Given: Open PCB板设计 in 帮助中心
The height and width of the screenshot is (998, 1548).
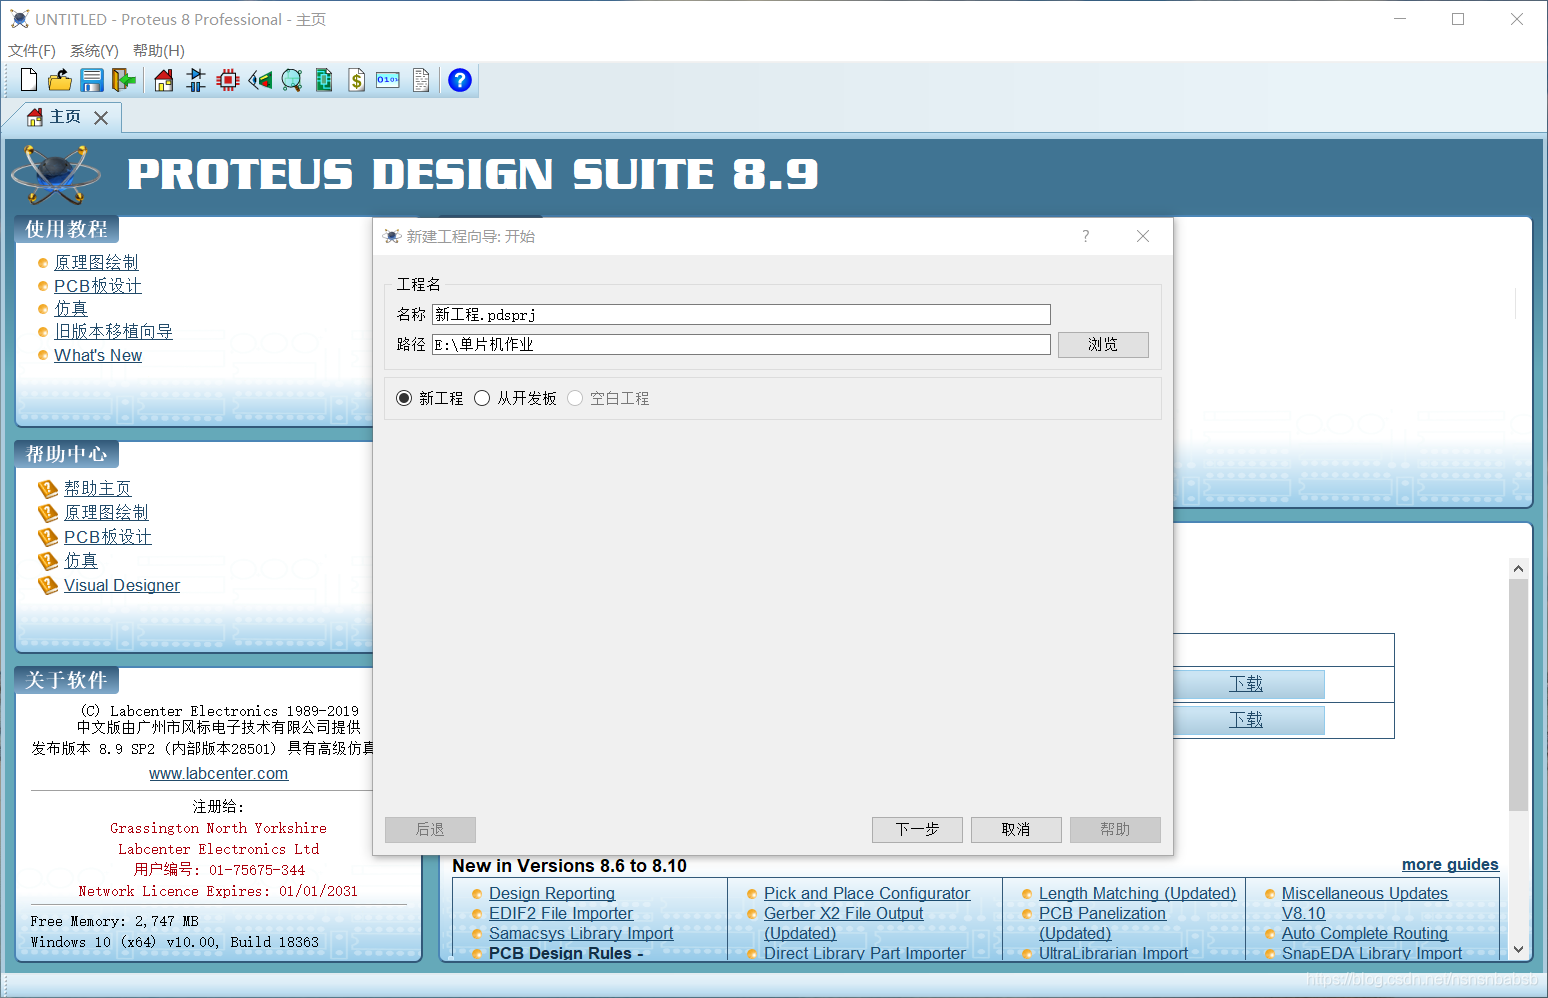Looking at the screenshot, I should click(108, 537).
